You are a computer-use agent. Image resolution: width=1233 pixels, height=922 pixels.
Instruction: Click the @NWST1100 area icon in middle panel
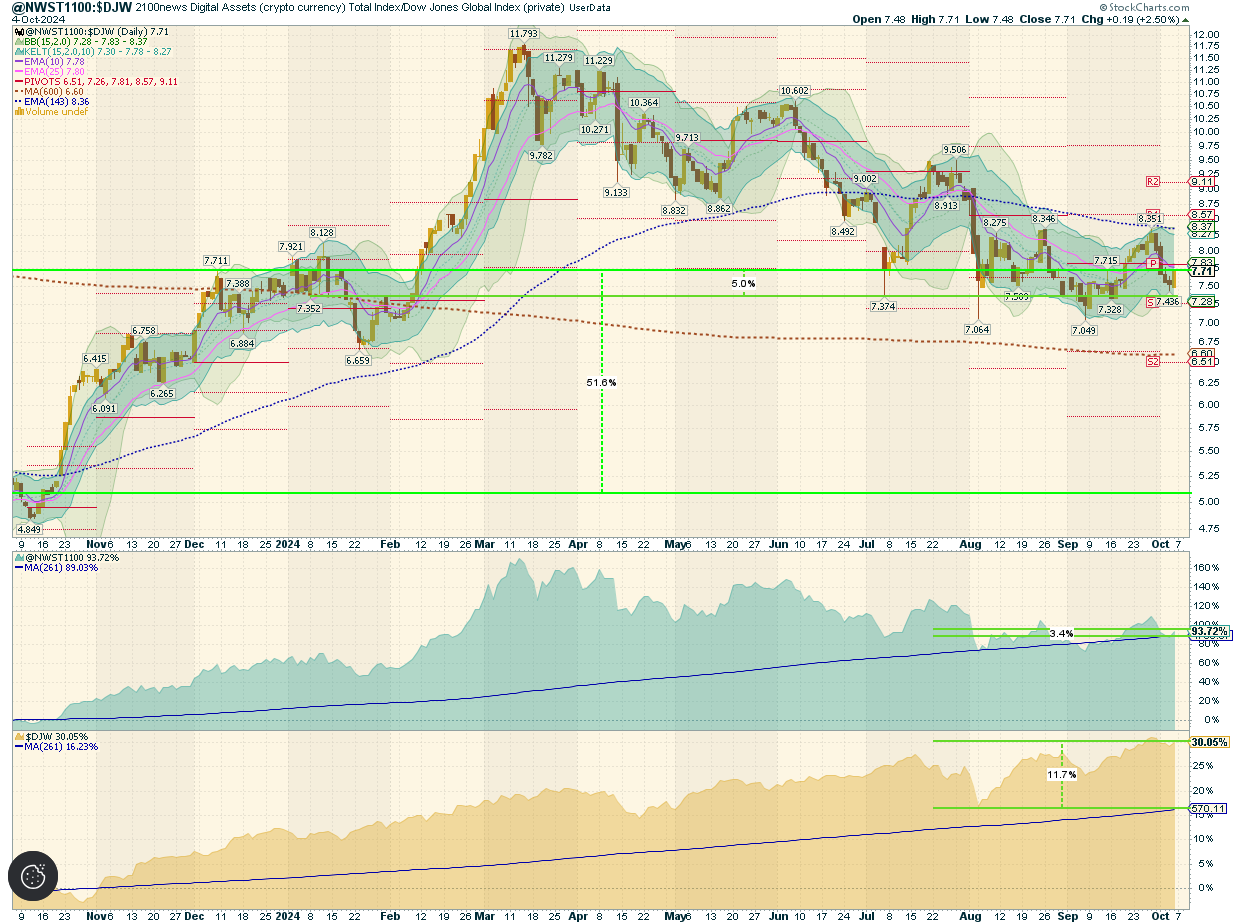pos(19,558)
